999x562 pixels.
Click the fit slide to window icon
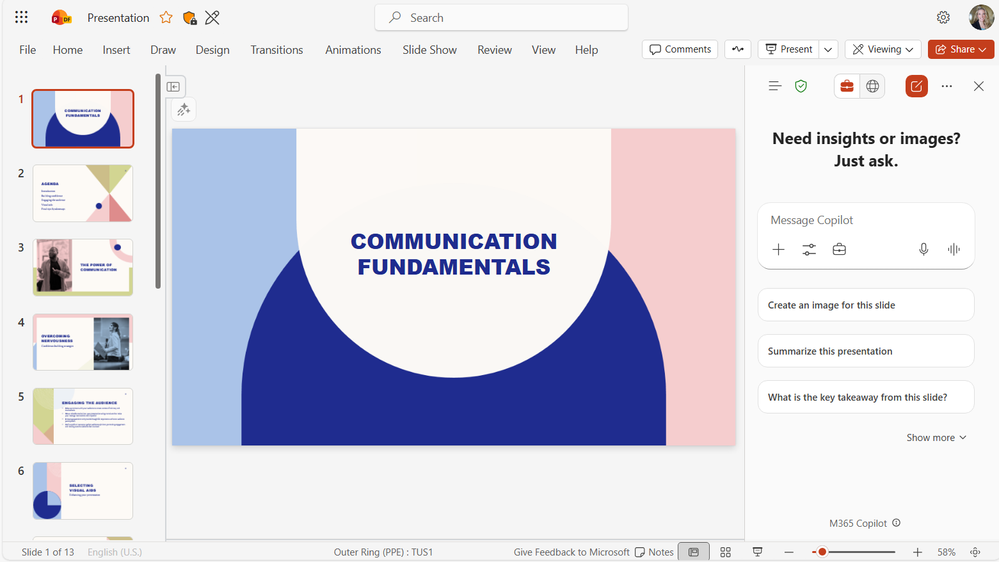pyautogui.click(x=975, y=552)
